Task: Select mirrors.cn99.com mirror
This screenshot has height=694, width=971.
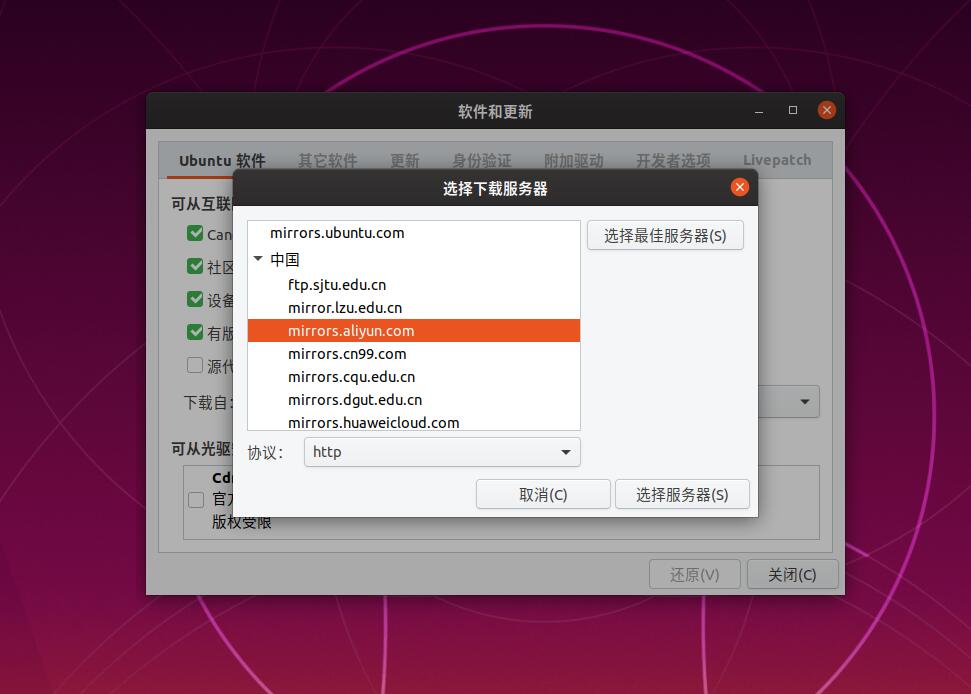Action: click(x=414, y=354)
